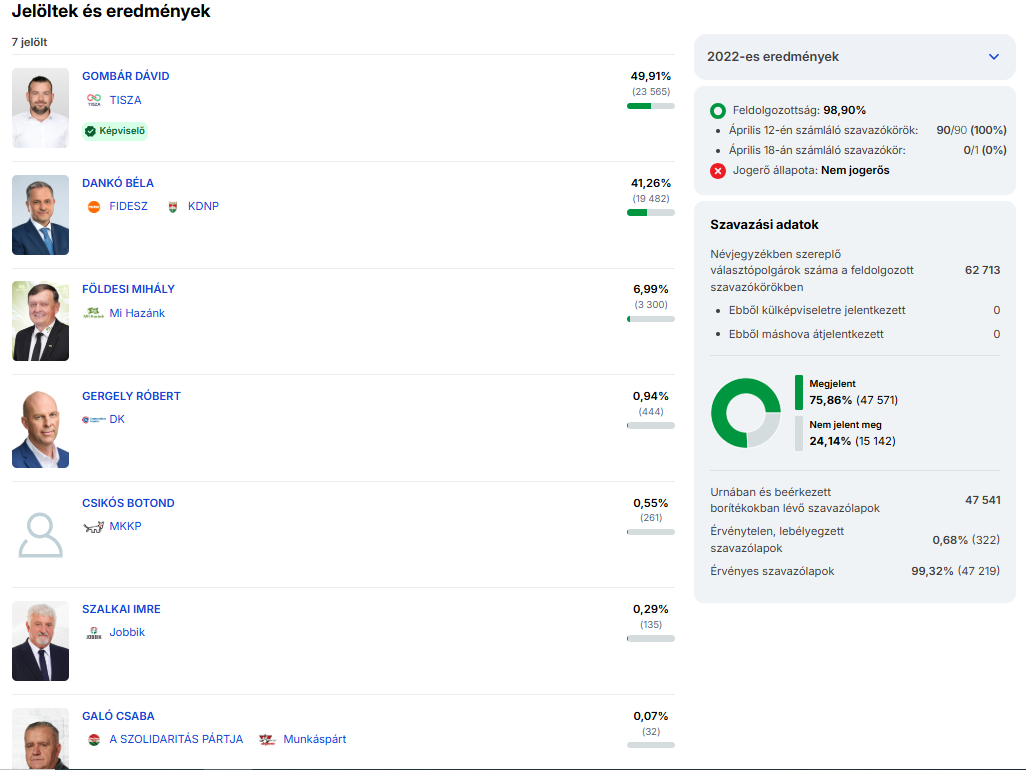Image resolution: width=1026 pixels, height=770 pixels.
Task: Click Földesi Mihály's candidate photo
Action: 41,321
